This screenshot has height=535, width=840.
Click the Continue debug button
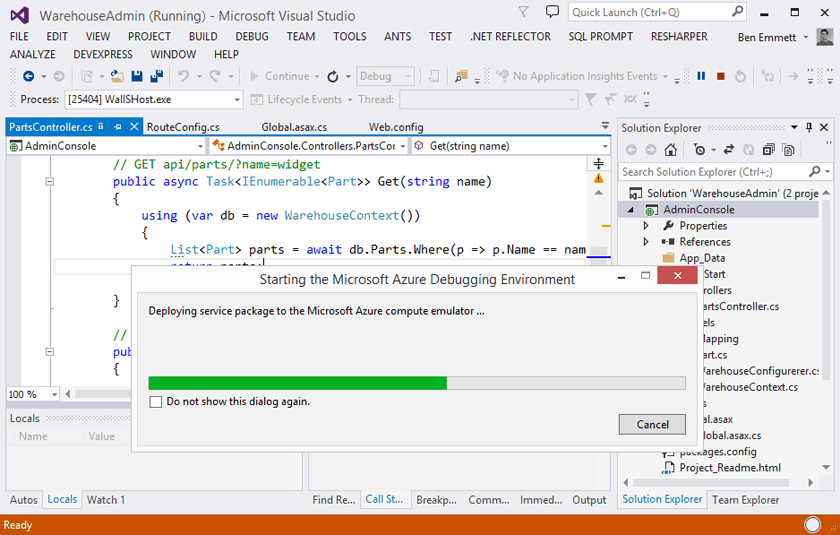tap(281, 76)
